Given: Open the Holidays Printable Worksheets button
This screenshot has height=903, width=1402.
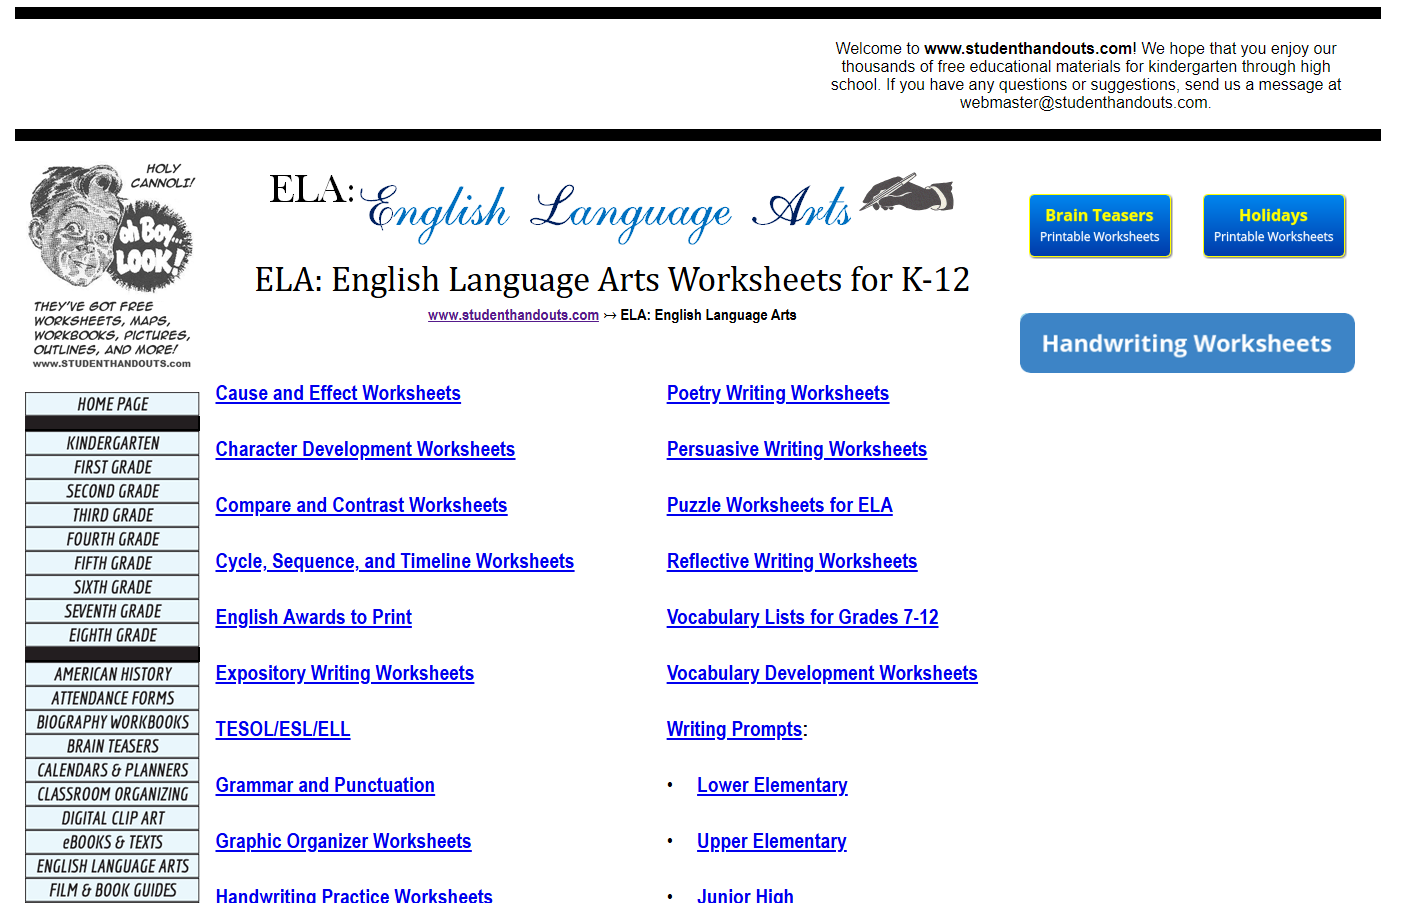Looking at the screenshot, I should tap(1273, 226).
